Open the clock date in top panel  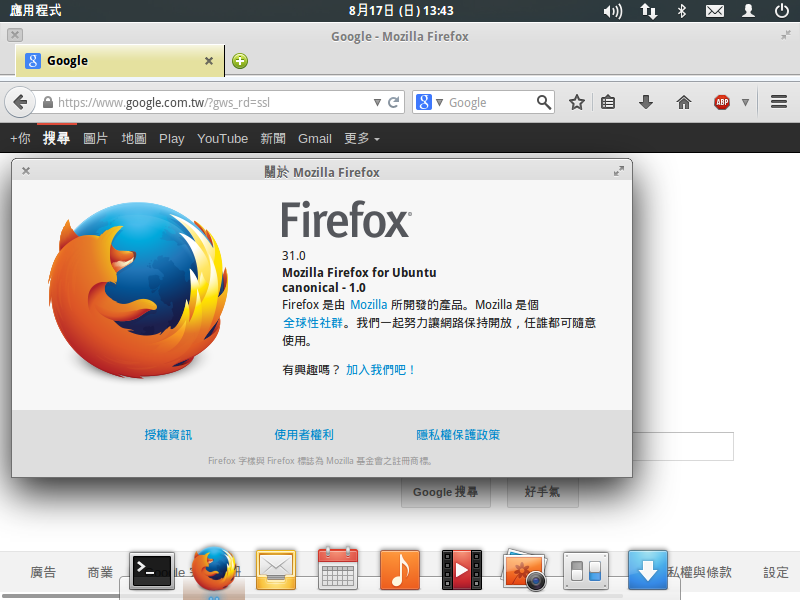click(401, 11)
